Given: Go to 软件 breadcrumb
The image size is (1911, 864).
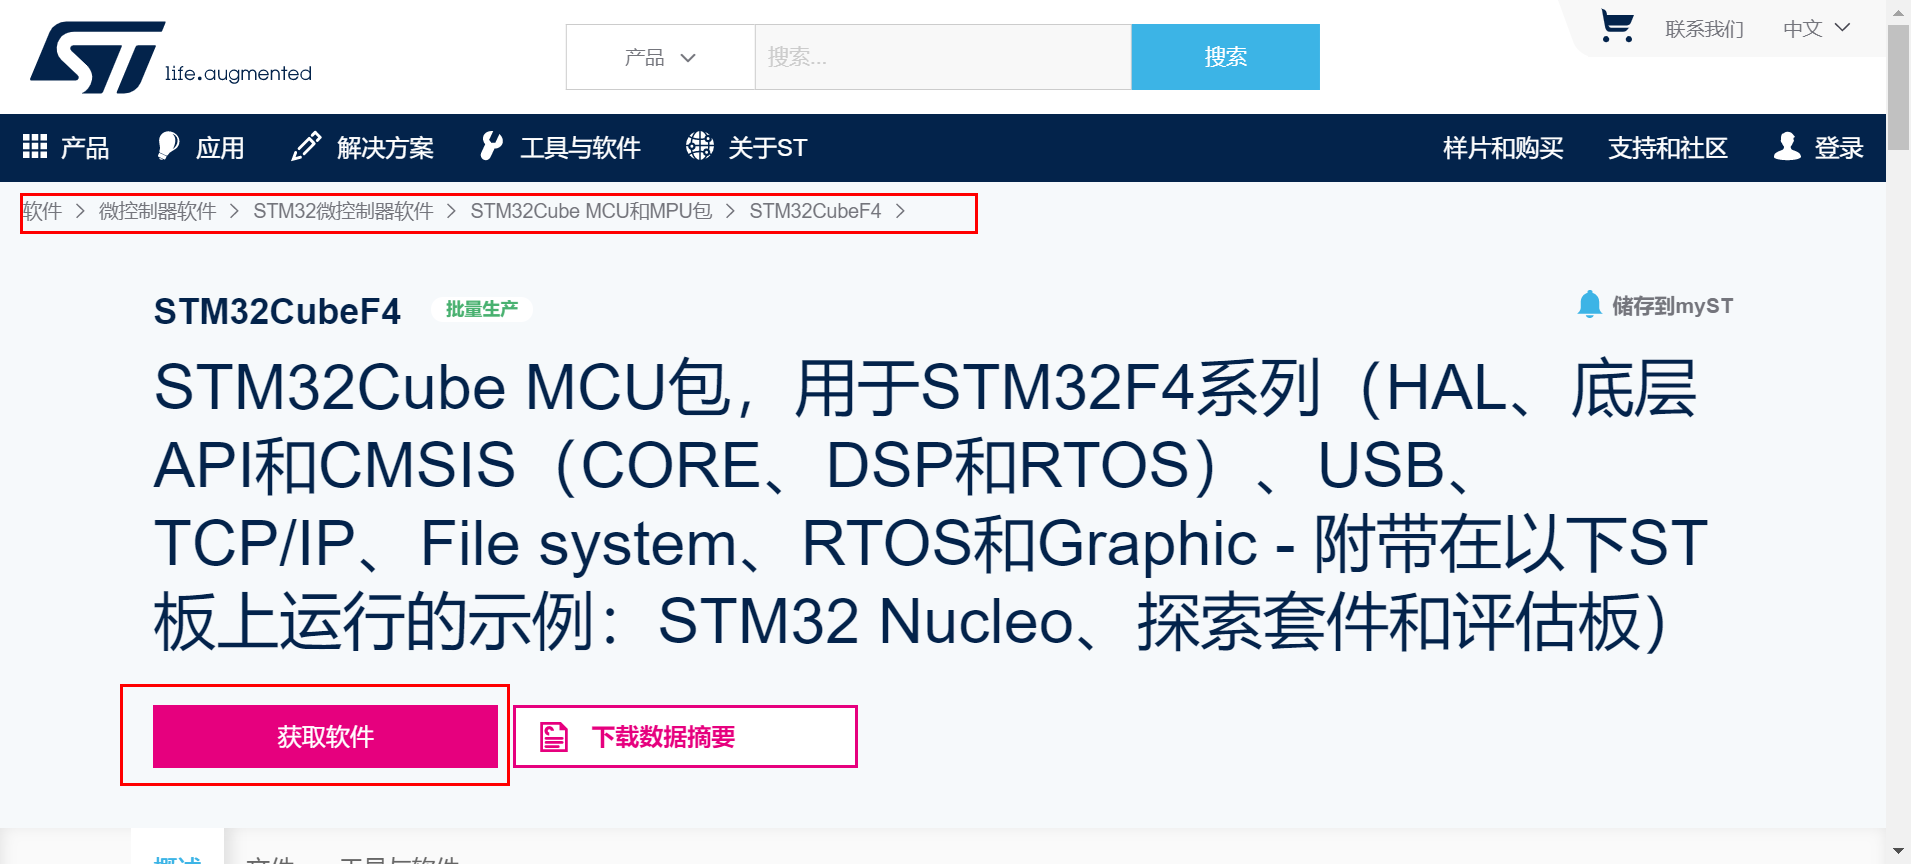Looking at the screenshot, I should (x=43, y=211).
